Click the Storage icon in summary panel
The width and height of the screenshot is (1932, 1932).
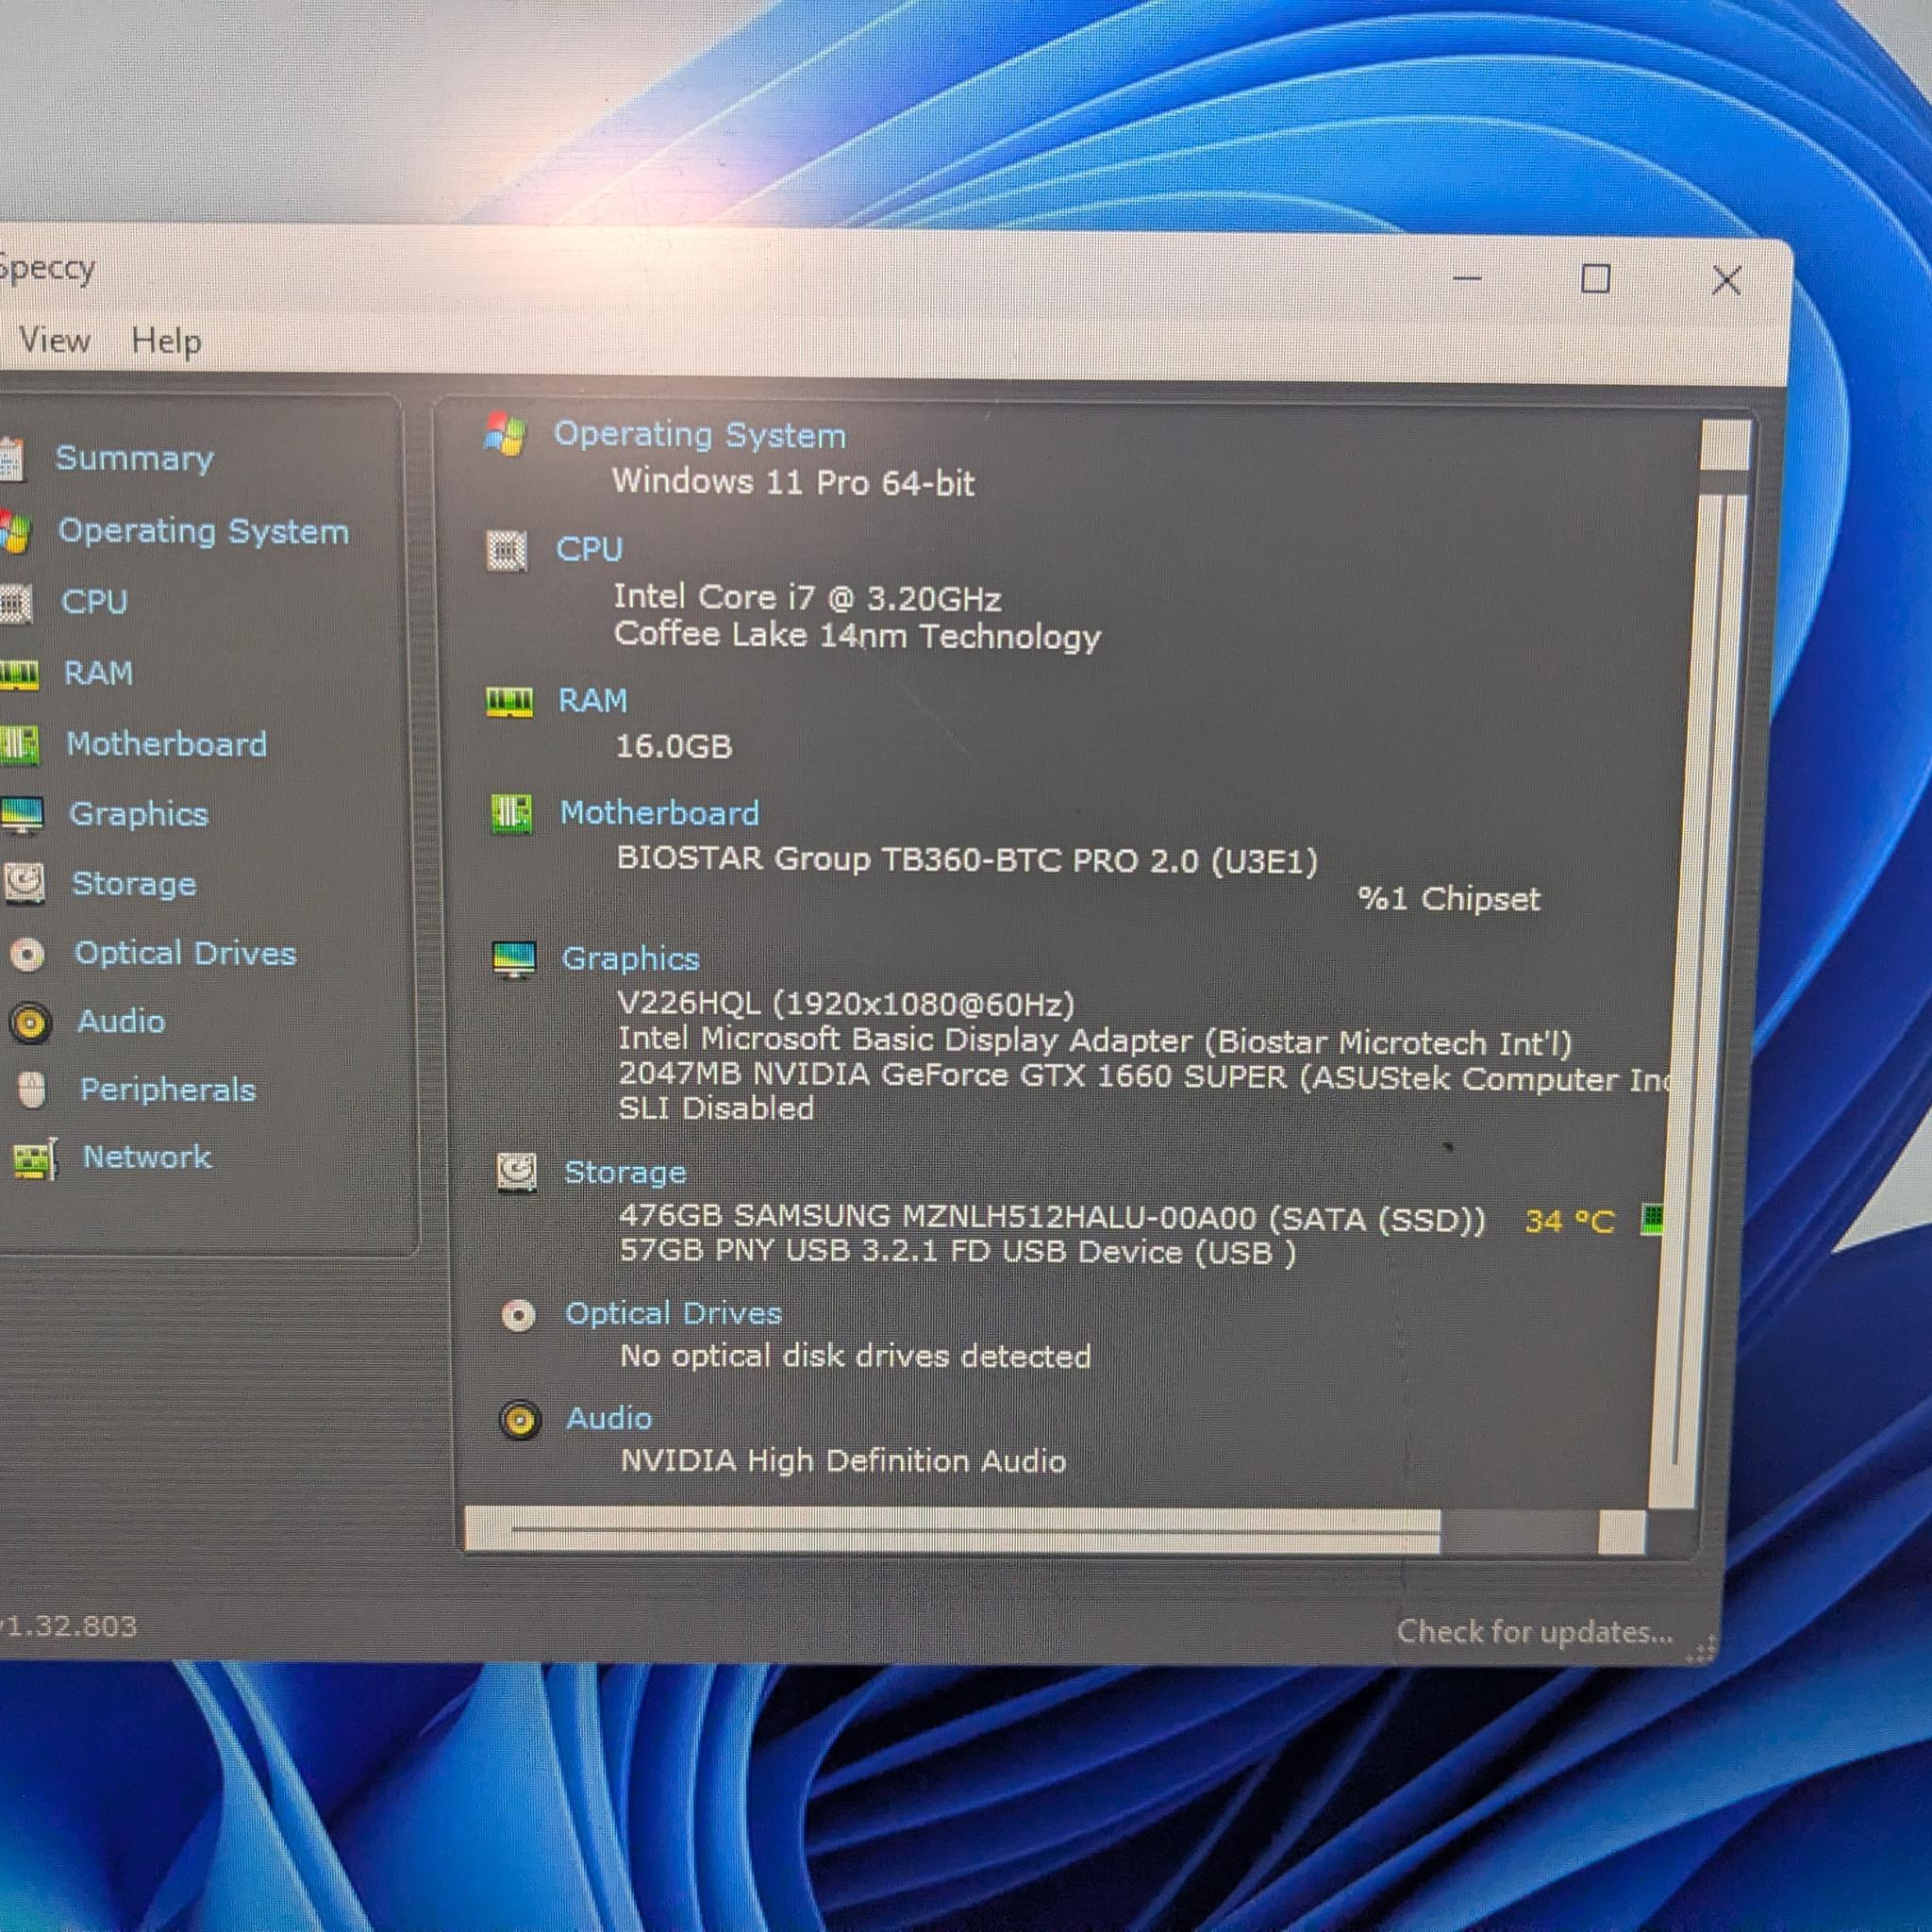pyautogui.click(x=517, y=1172)
